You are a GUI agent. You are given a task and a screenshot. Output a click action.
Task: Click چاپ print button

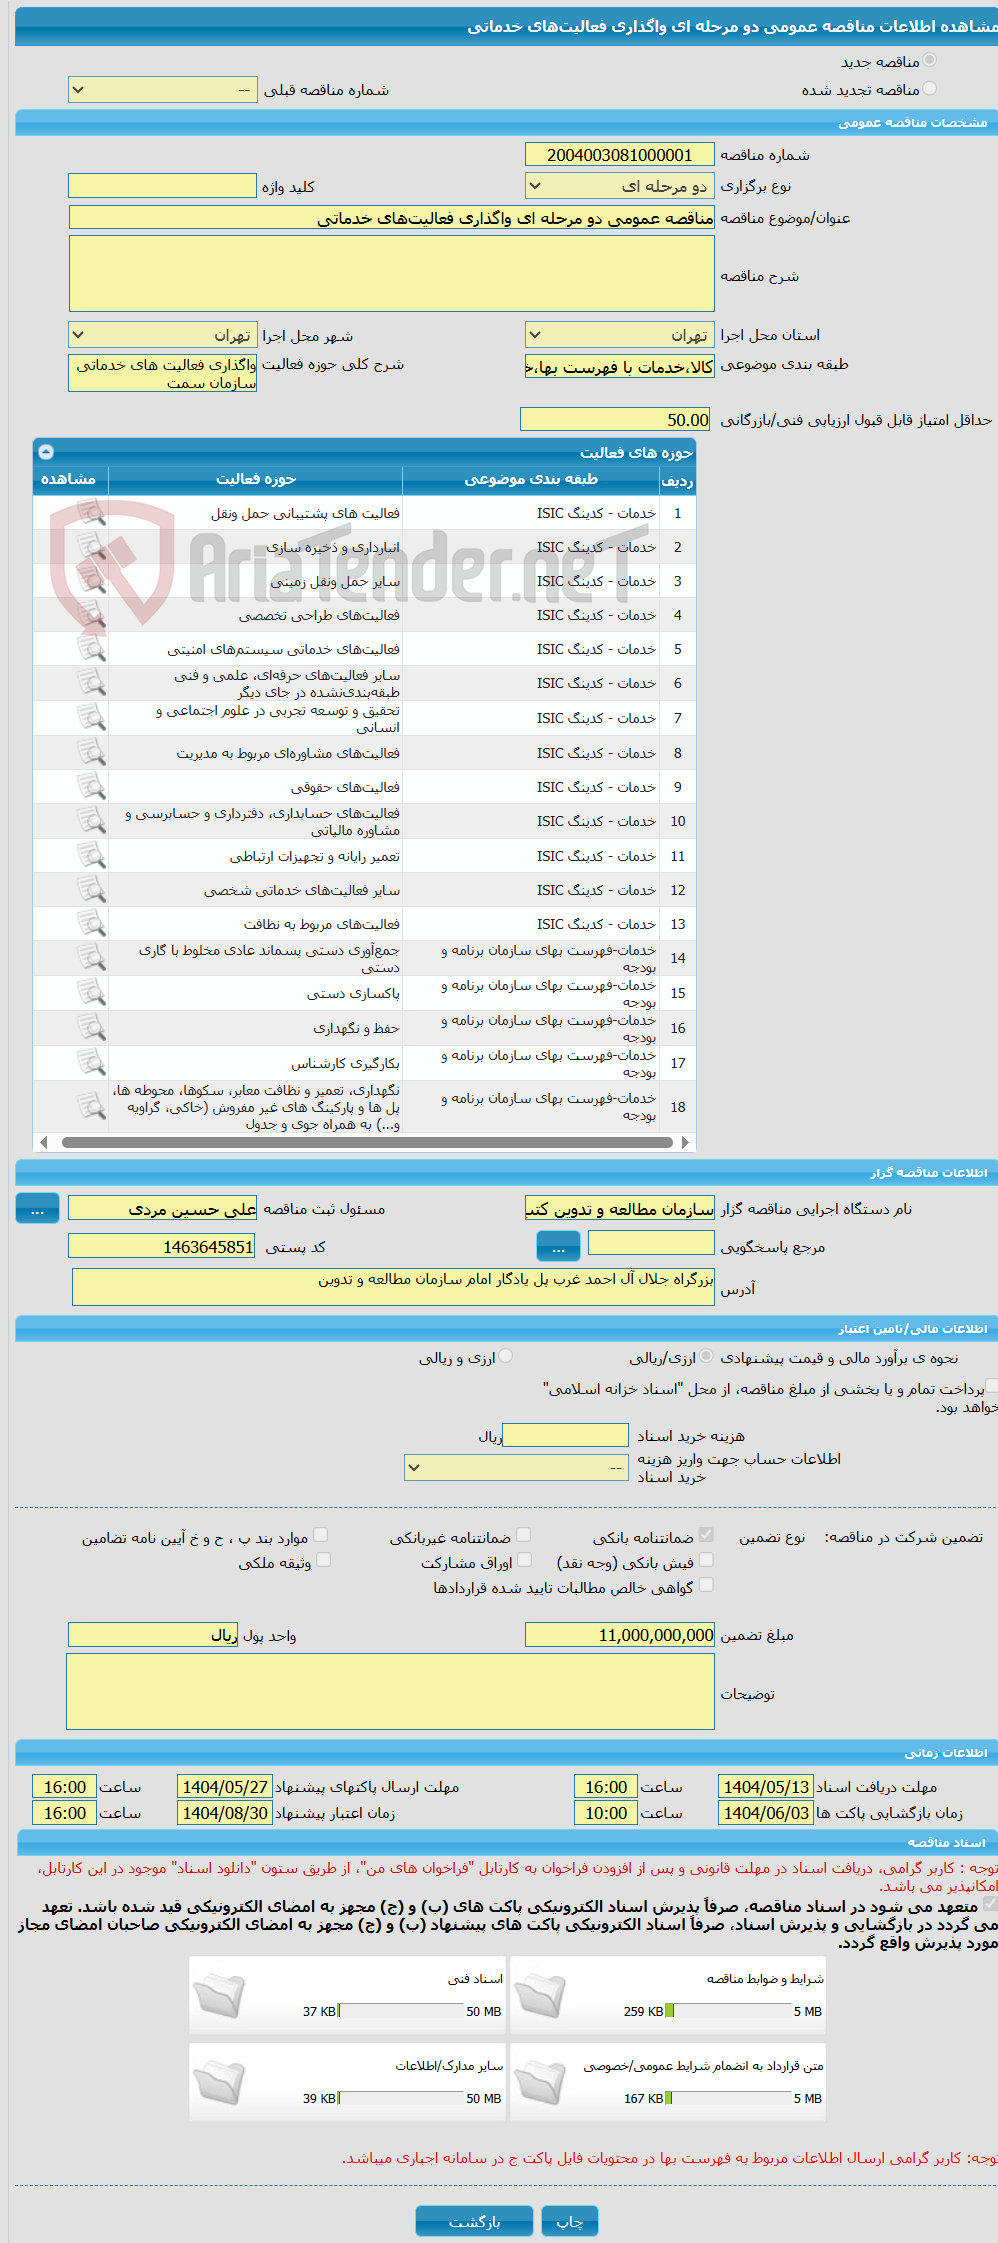click(570, 2221)
